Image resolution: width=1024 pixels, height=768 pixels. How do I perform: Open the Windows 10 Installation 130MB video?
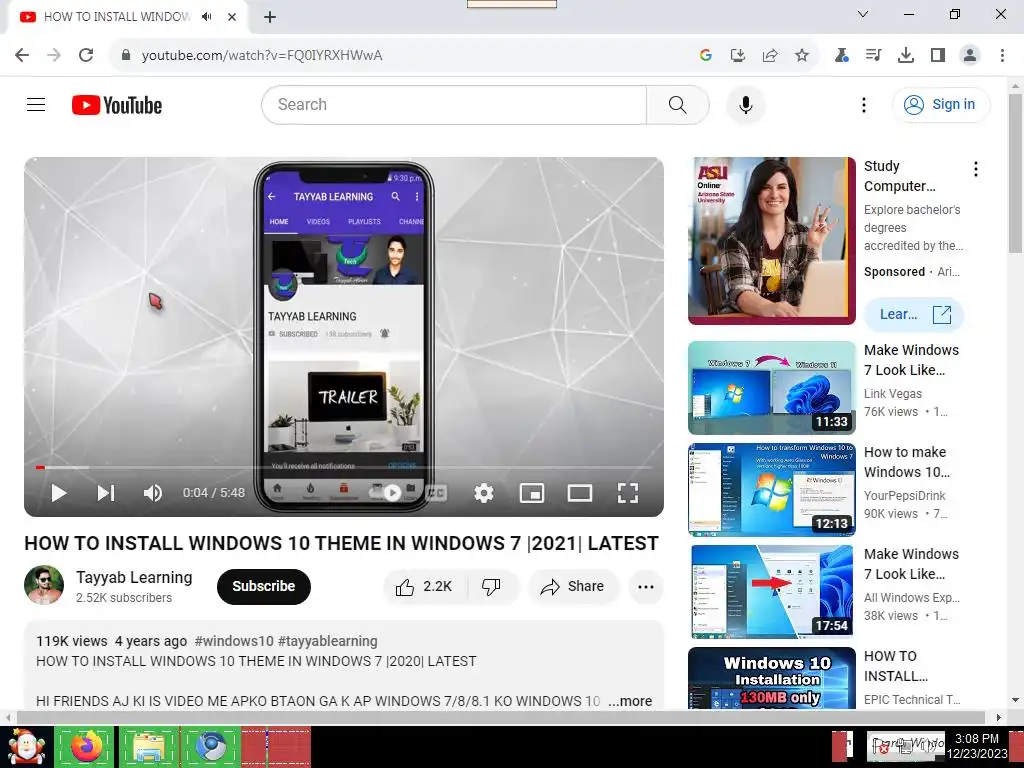[x=771, y=678]
